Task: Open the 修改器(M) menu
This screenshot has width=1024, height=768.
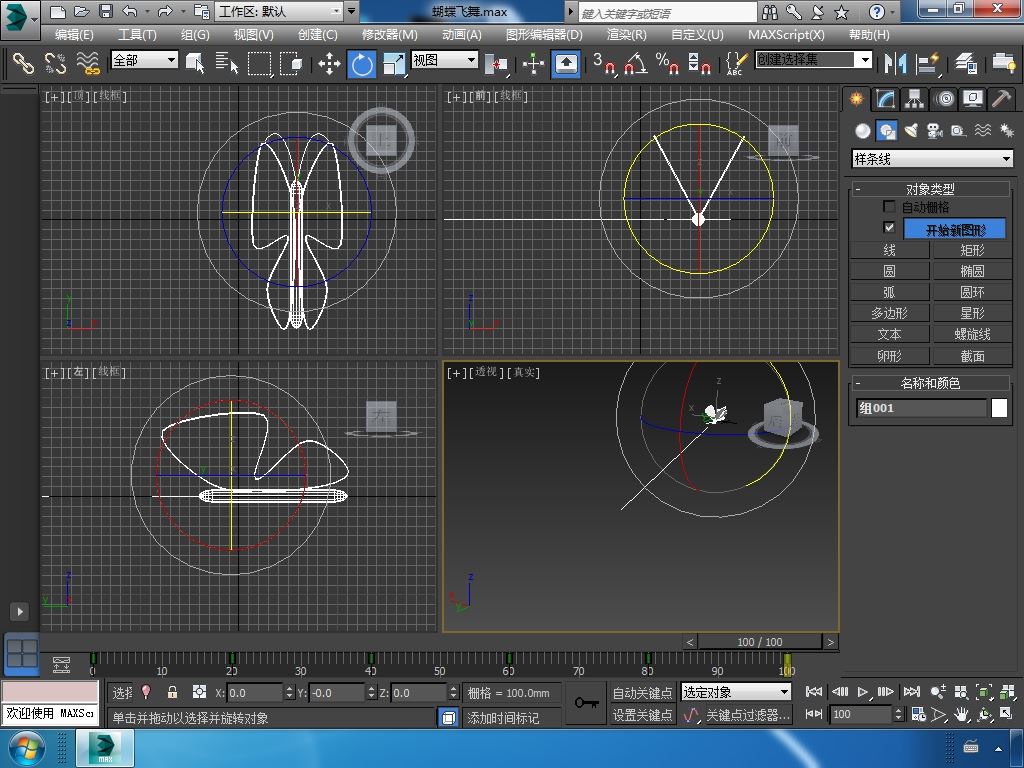Action: 389,34
